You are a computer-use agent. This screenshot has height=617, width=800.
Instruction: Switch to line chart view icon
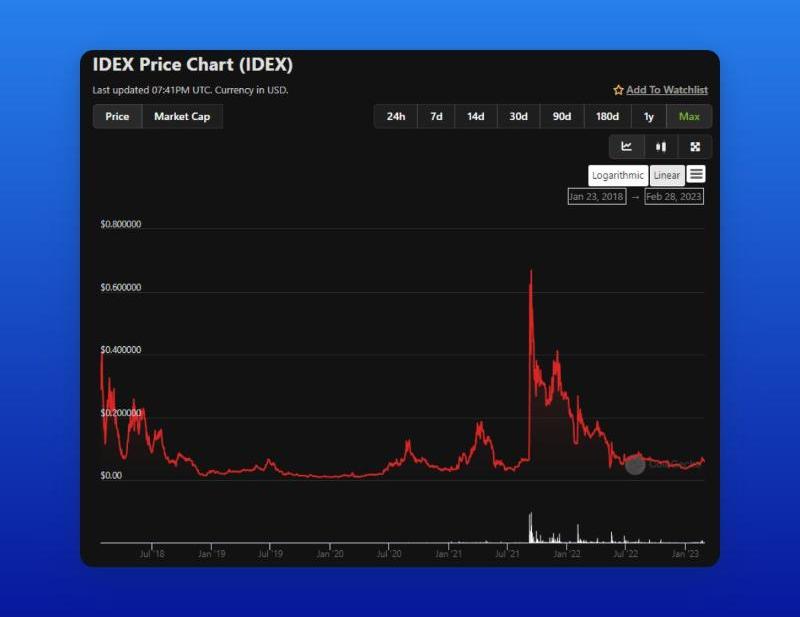click(627, 147)
